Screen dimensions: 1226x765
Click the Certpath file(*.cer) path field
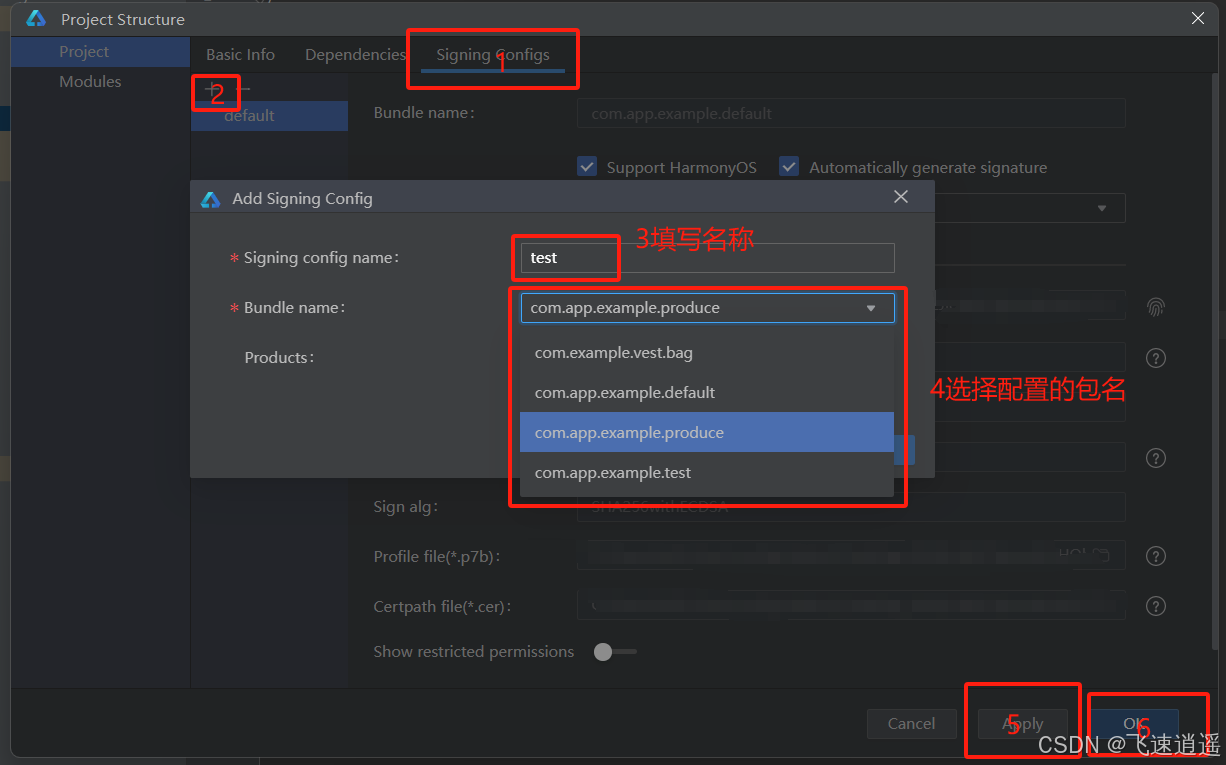click(851, 606)
